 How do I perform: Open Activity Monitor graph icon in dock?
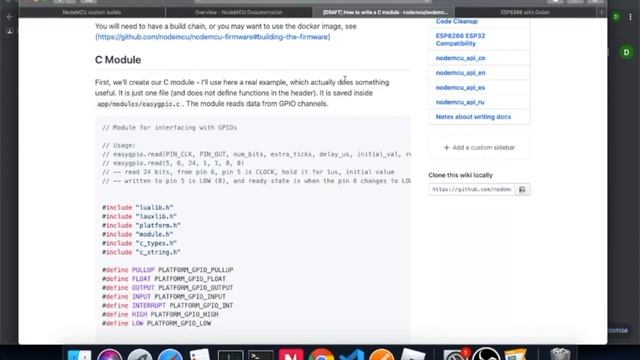point(230,355)
